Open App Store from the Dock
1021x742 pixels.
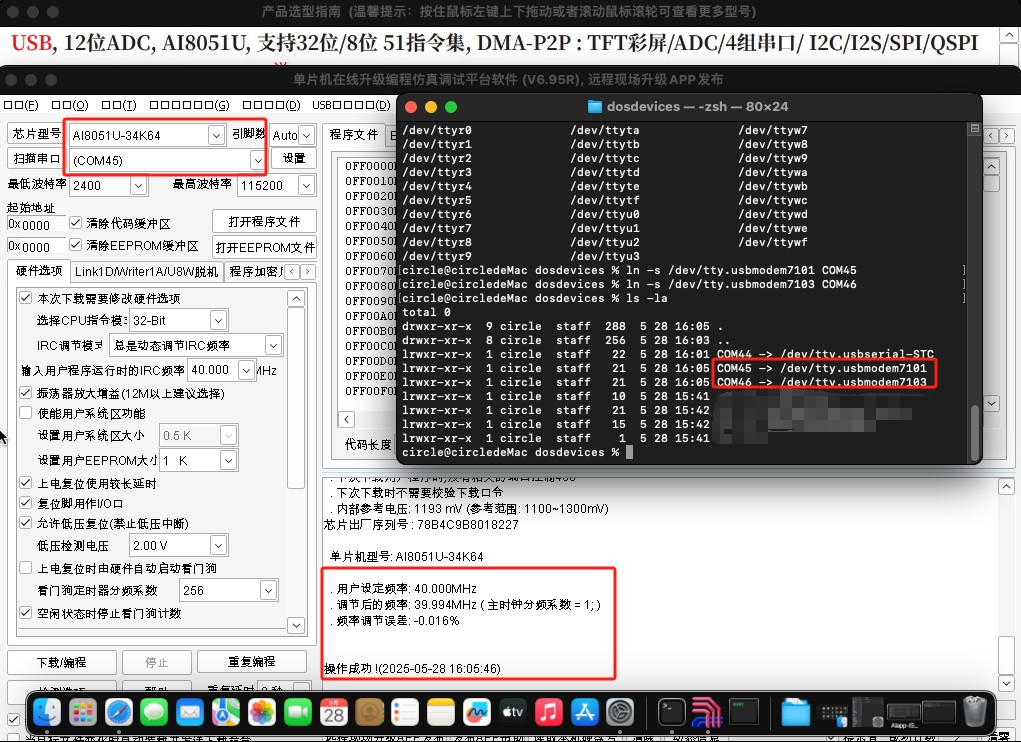[584, 712]
